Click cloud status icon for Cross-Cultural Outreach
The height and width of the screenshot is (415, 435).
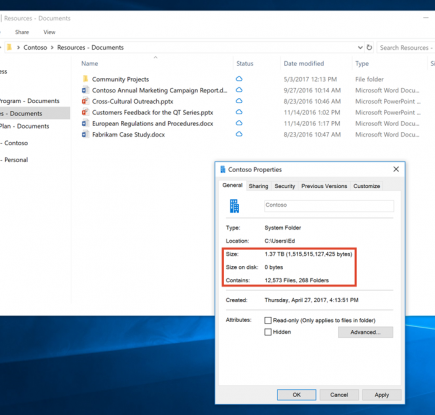239,101
